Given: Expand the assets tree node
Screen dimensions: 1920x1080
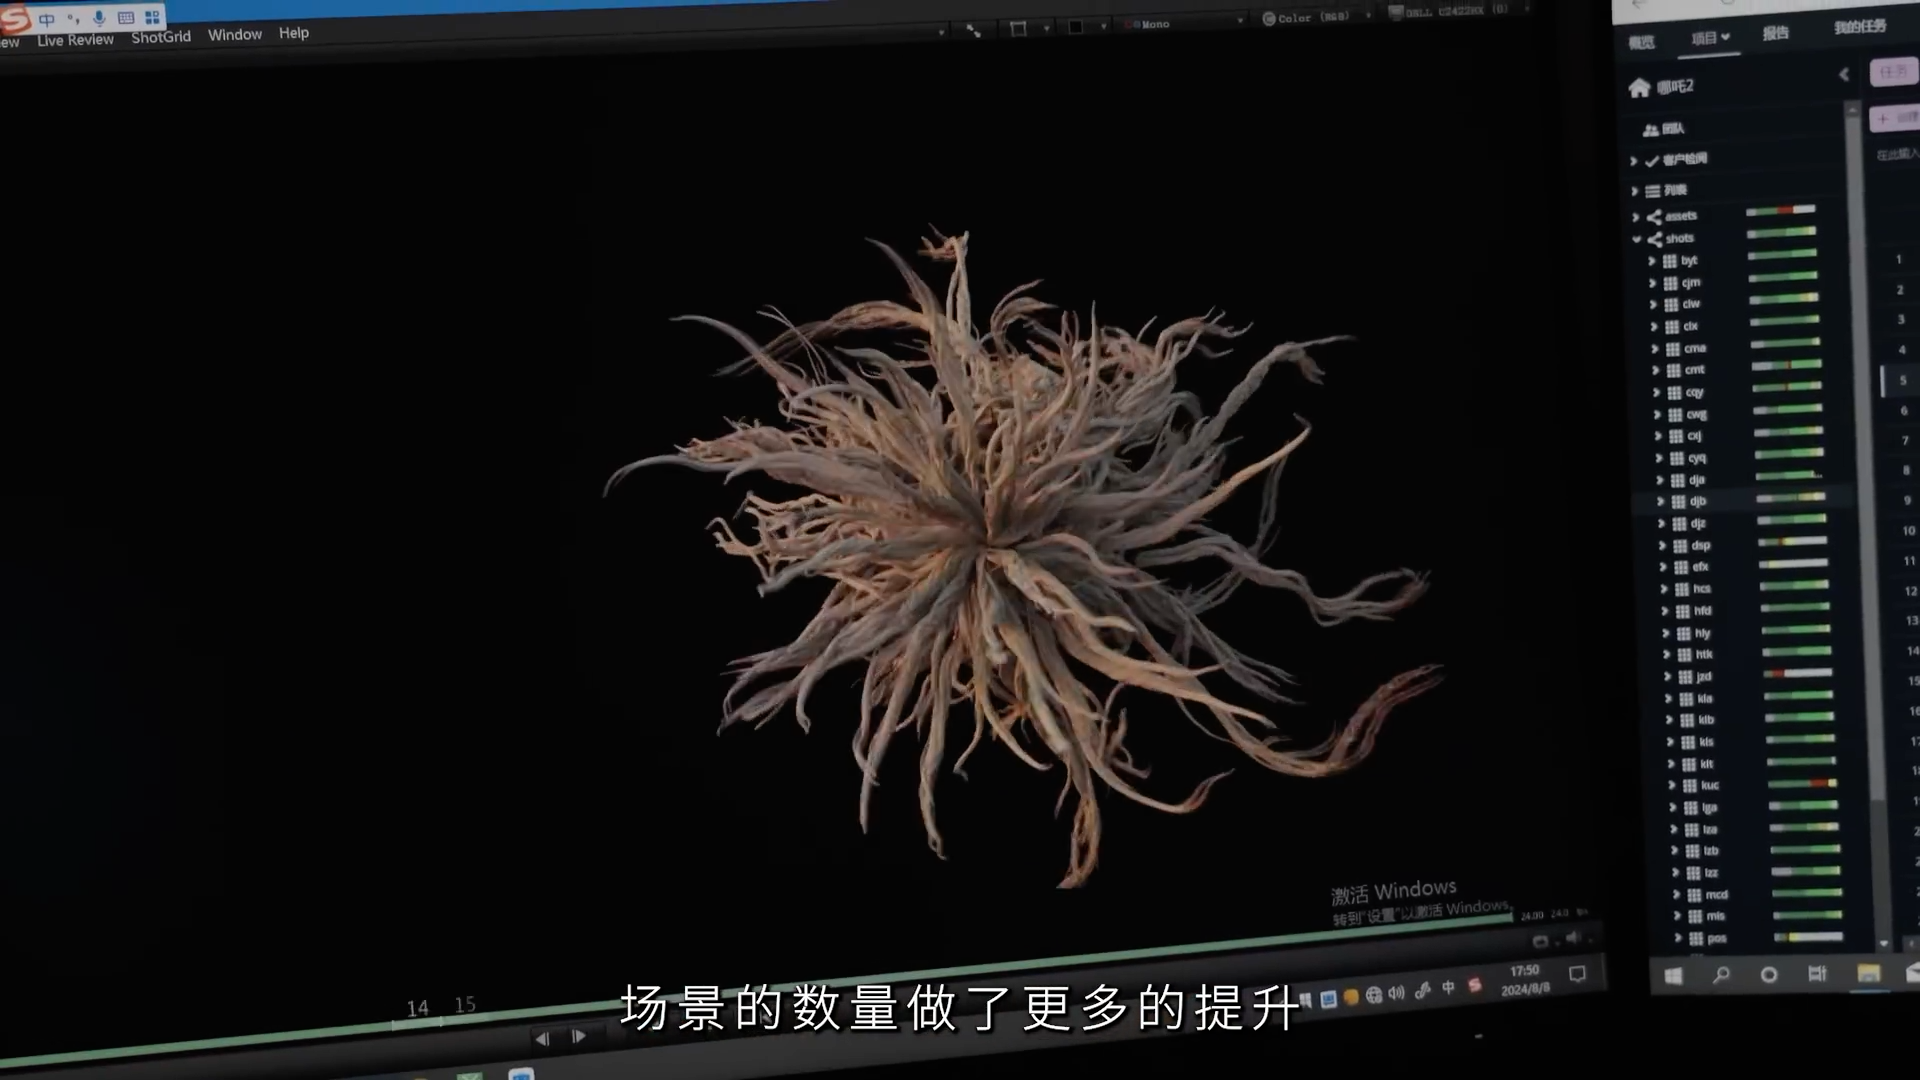Looking at the screenshot, I should point(1636,216).
